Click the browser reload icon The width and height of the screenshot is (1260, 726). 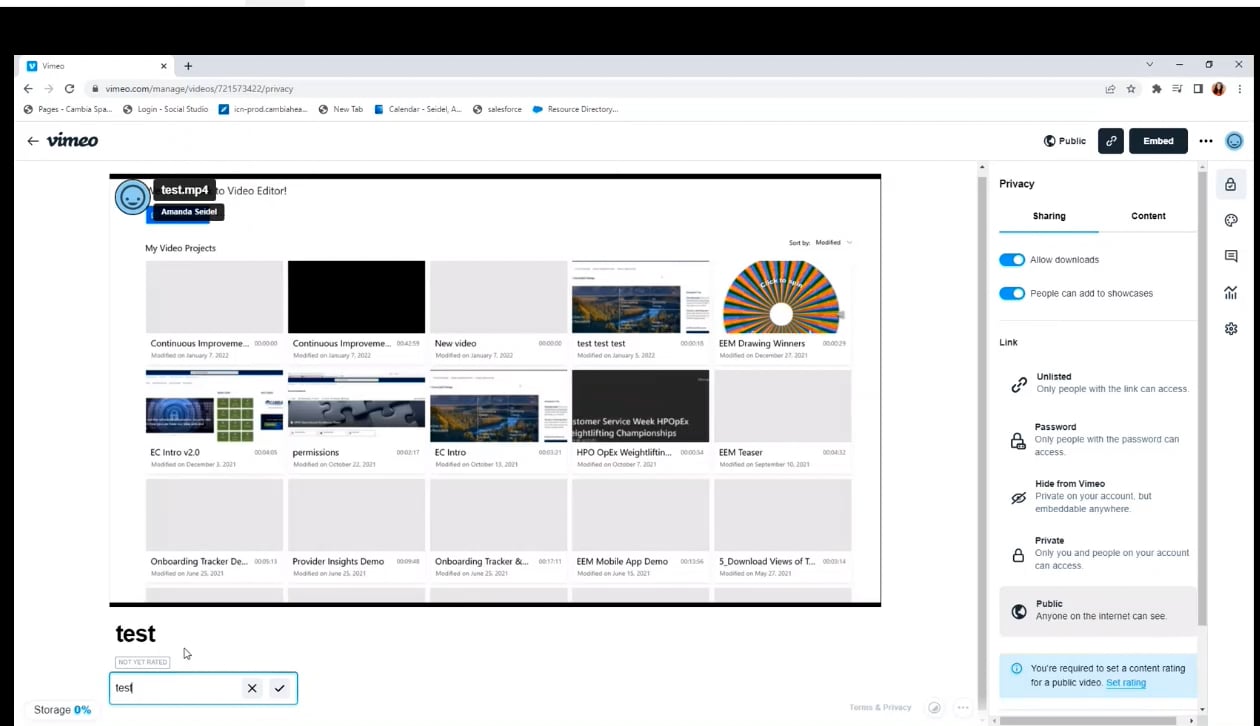click(x=69, y=88)
